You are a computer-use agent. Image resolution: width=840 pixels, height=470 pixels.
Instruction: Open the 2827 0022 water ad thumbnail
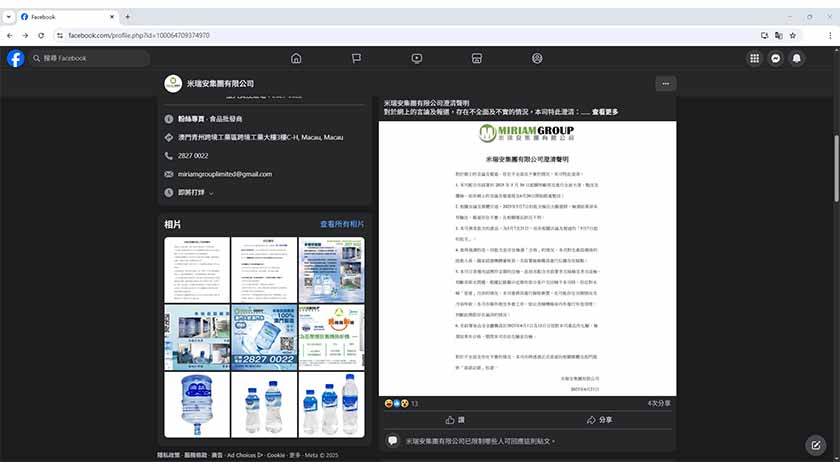click(264, 338)
